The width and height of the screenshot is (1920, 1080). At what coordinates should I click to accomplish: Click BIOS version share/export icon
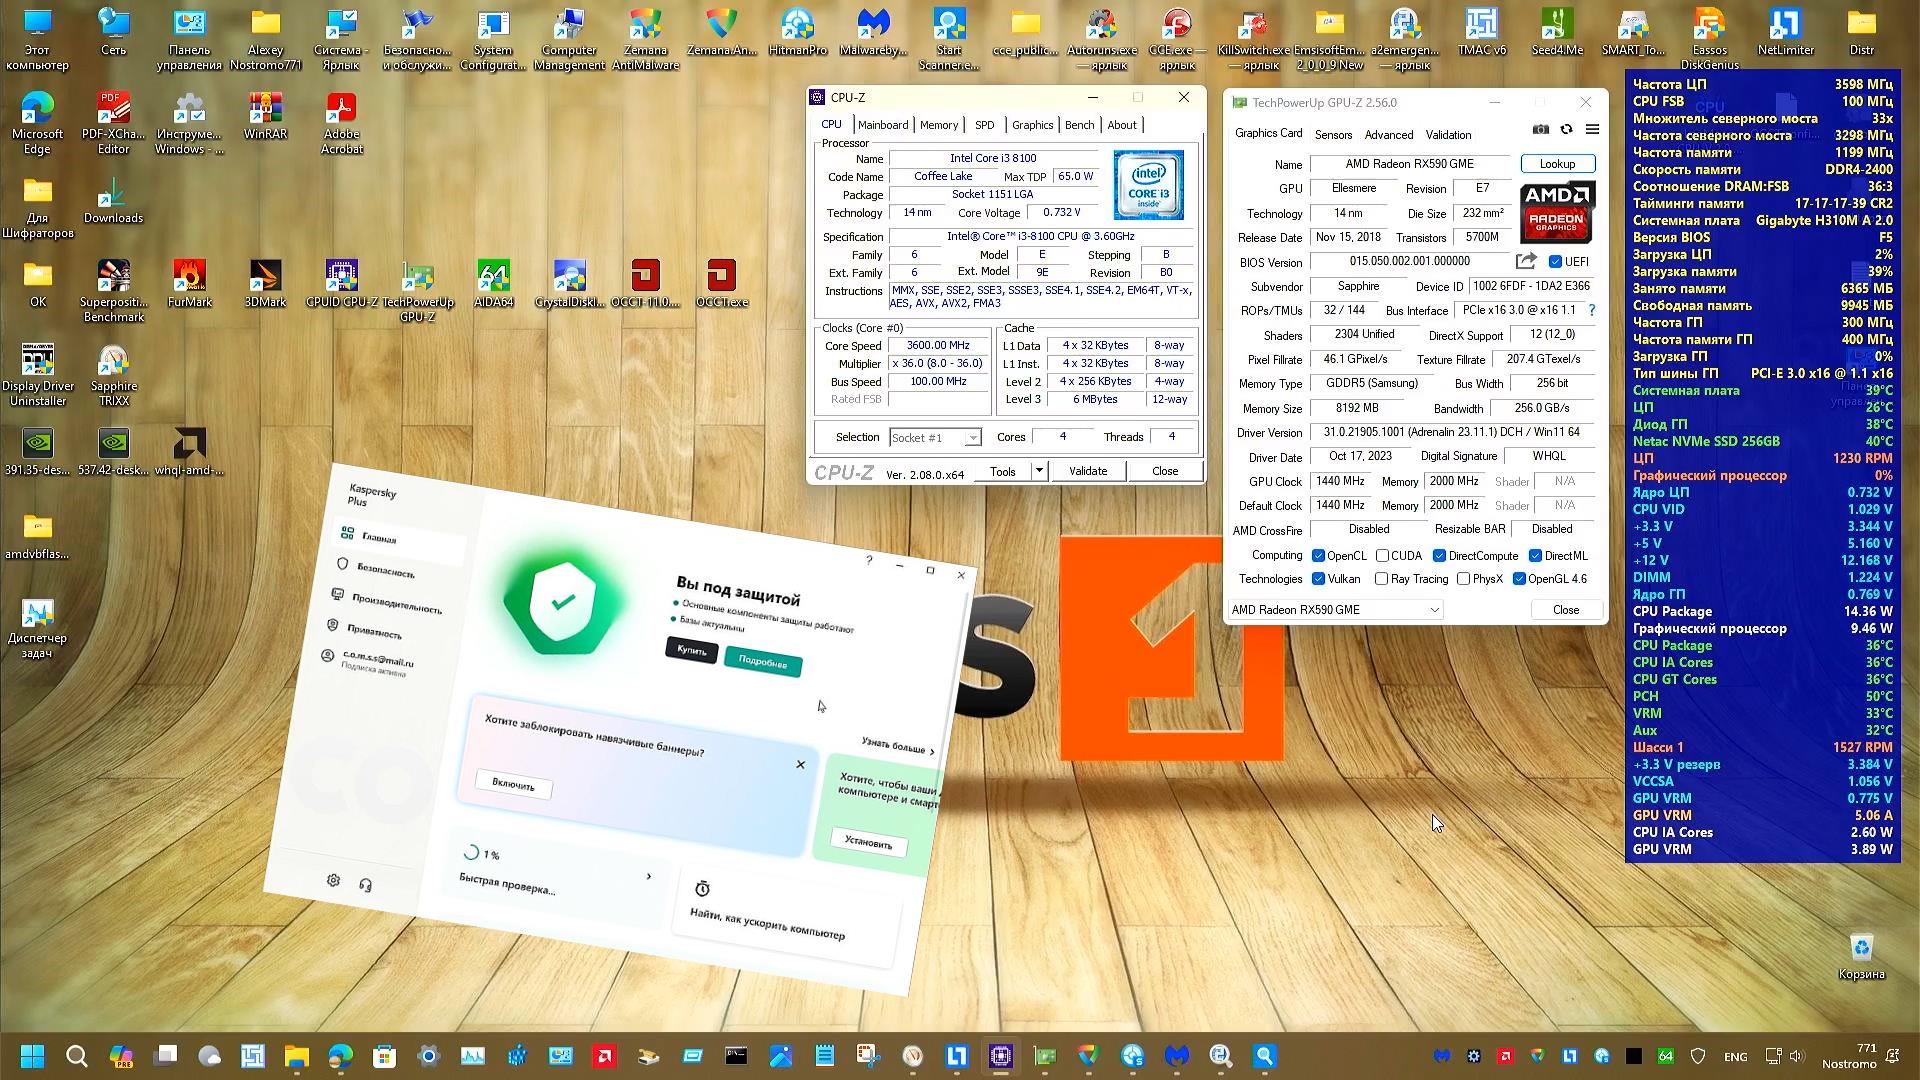click(x=1525, y=261)
